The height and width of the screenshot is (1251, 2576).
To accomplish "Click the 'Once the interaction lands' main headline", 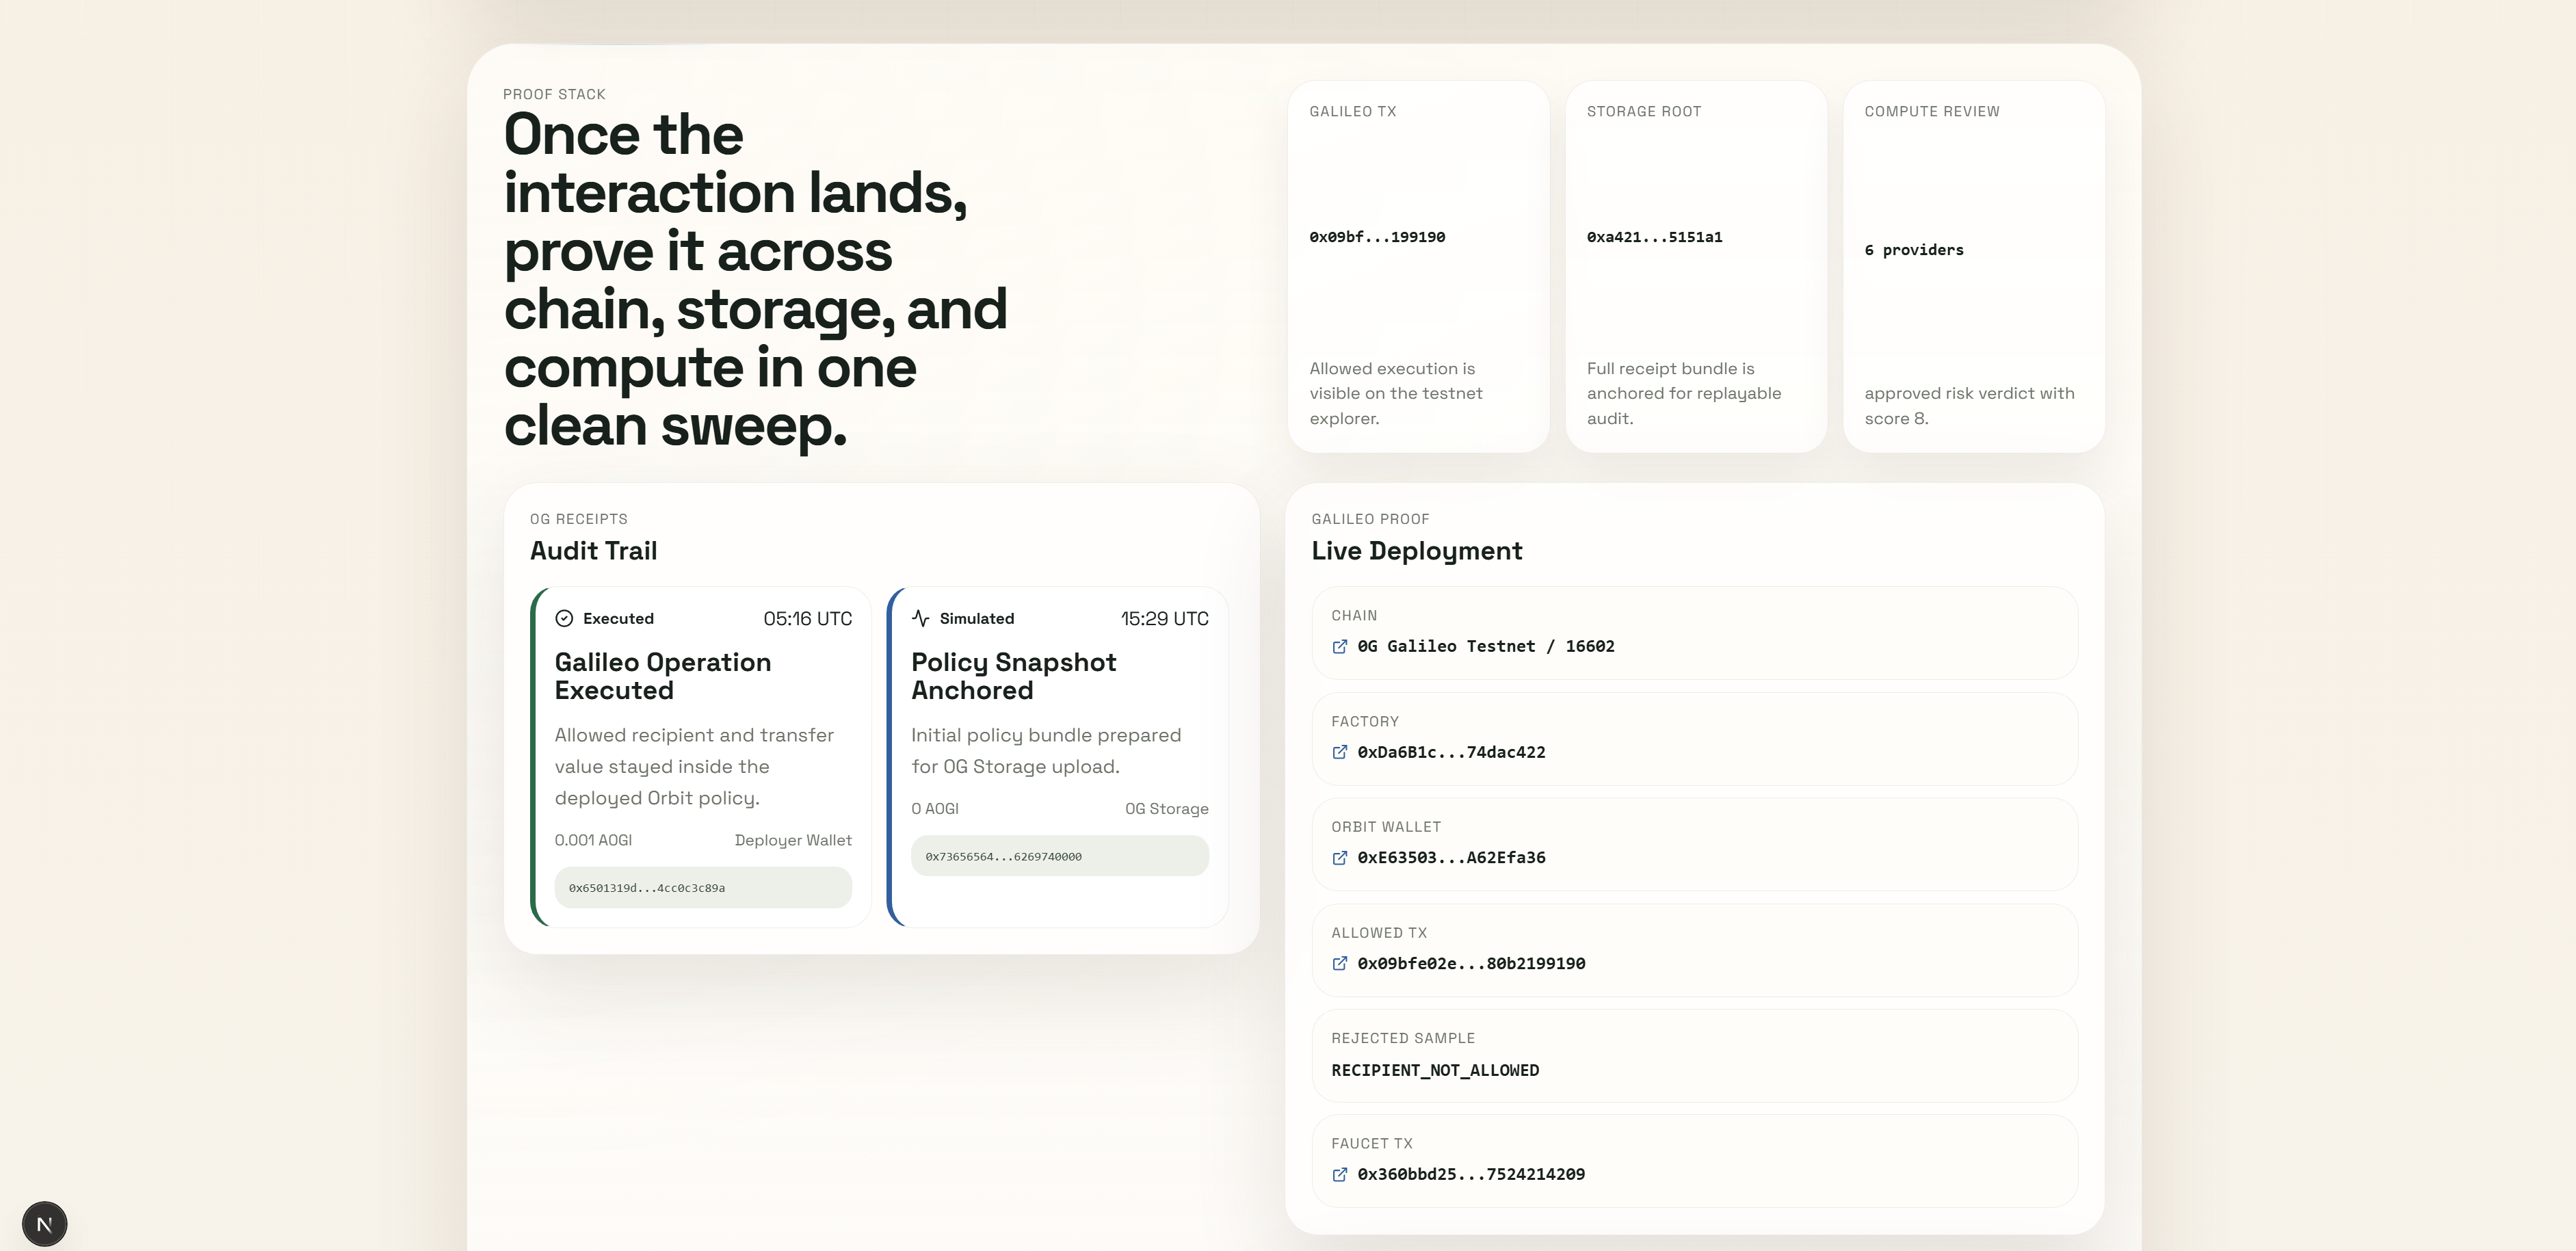I will (x=755, y=280).
